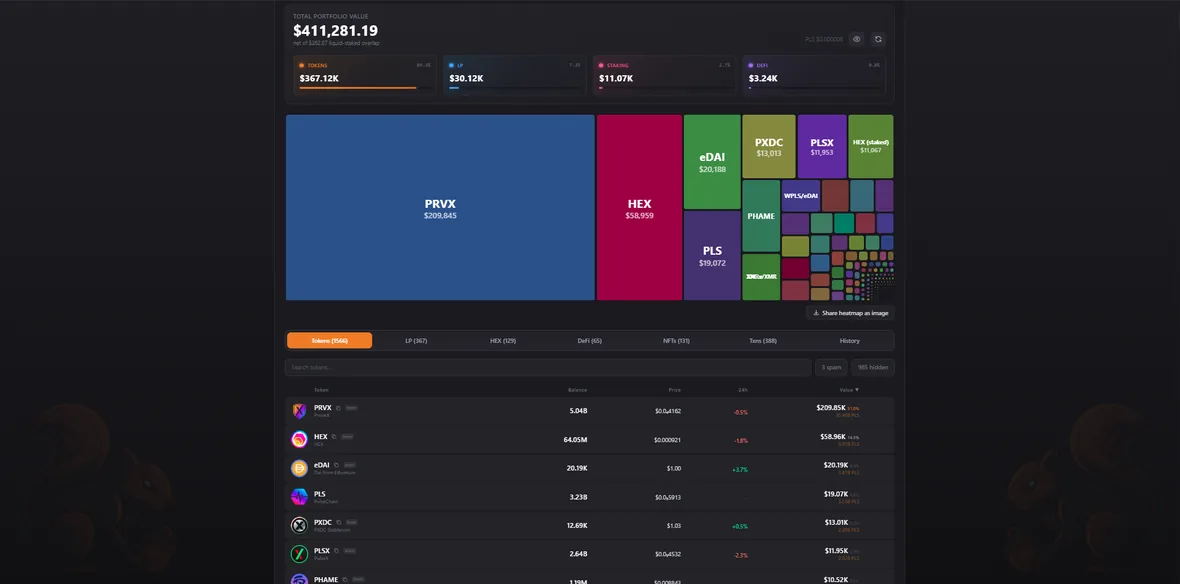Screen dimensions: 1180x584
Task: Copy the PHAME token address icon
Action: 345,579
